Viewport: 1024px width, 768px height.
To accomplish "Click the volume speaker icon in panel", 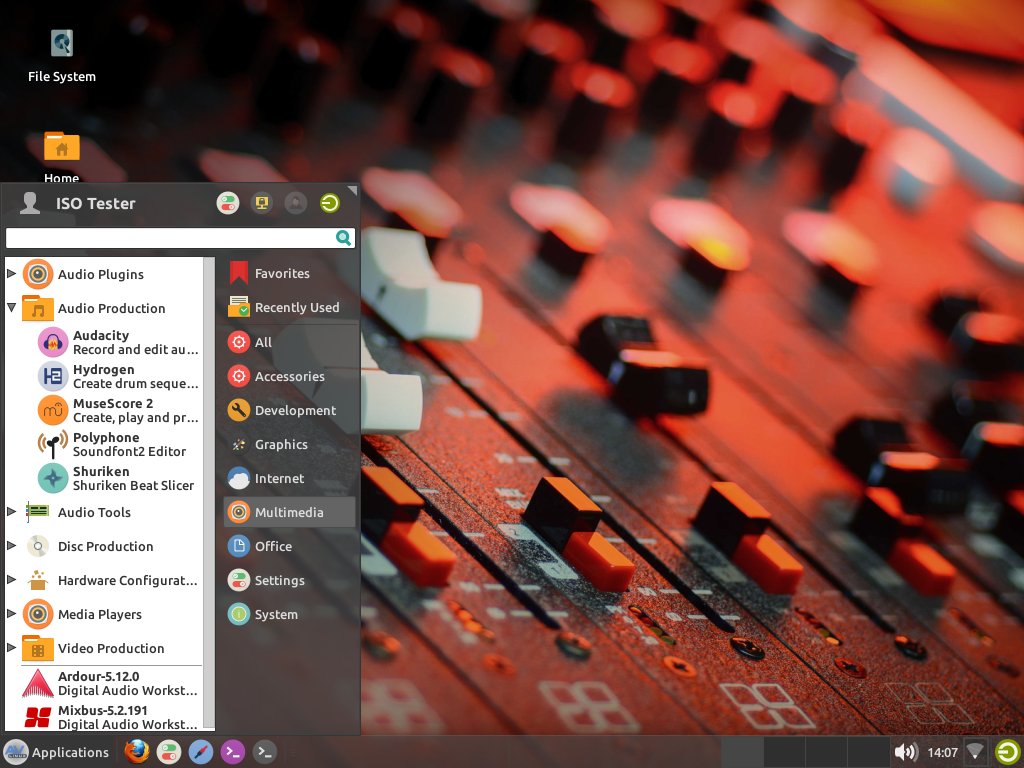I will (x=906, y=752).
